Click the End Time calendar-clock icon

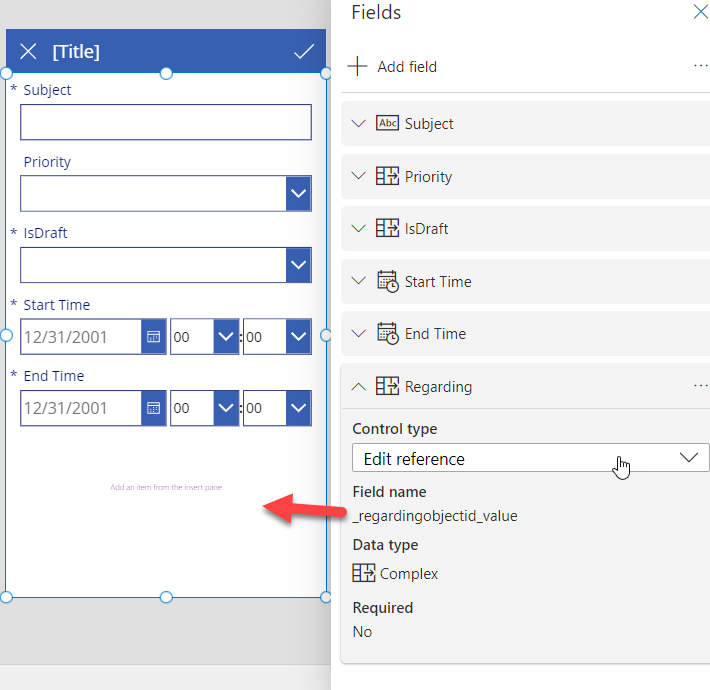388,334
